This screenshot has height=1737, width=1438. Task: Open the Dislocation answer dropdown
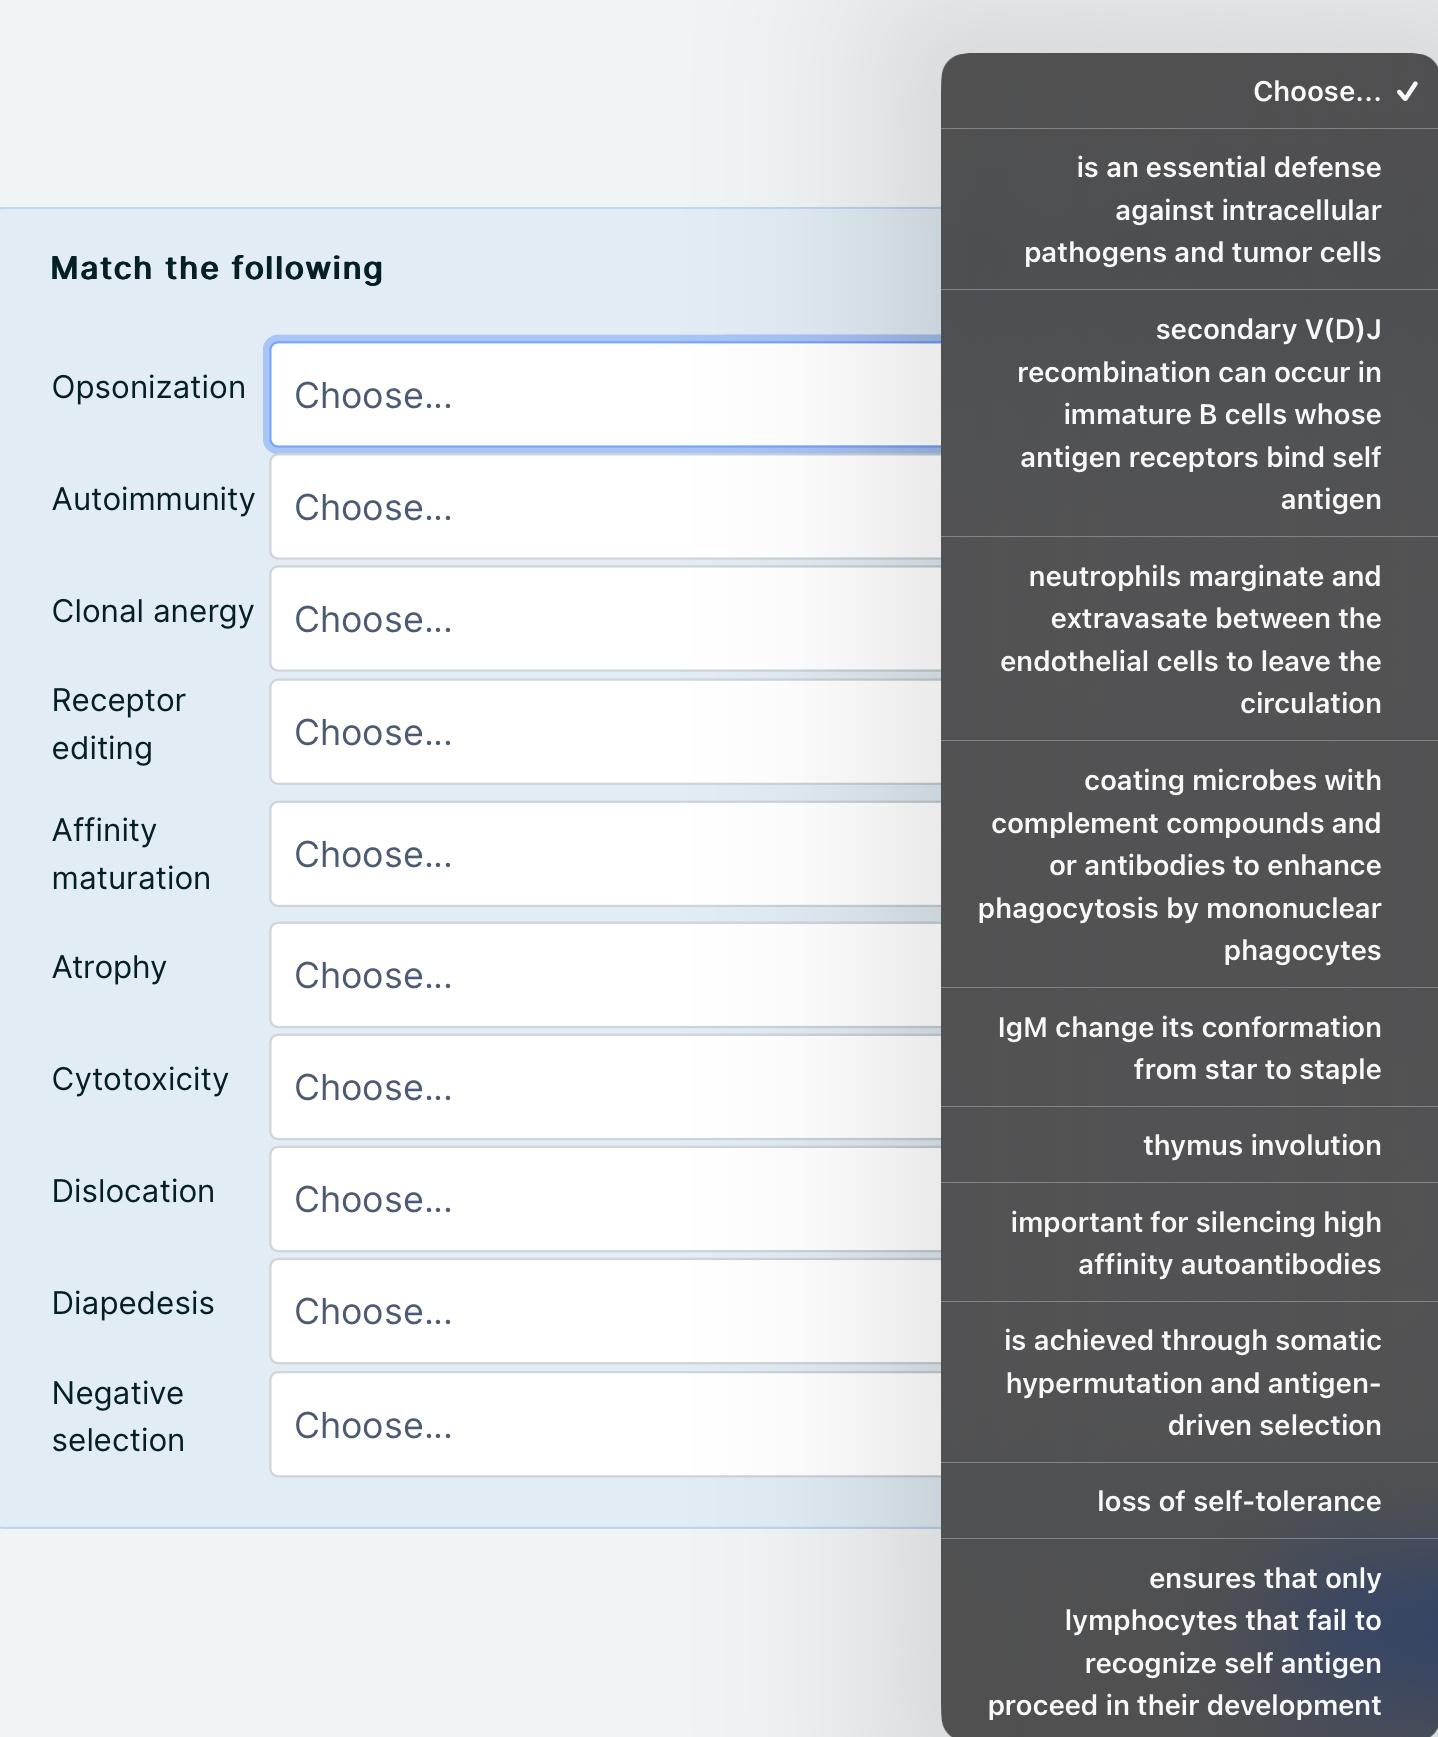pyautogui.click(x=600, y=1199)
